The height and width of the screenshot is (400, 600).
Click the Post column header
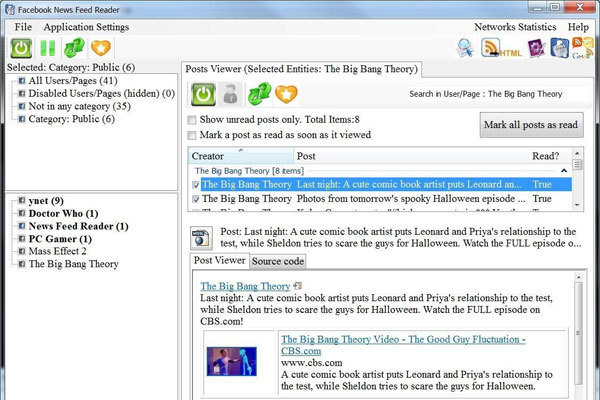pyautogui.click(x=411, y=156)
